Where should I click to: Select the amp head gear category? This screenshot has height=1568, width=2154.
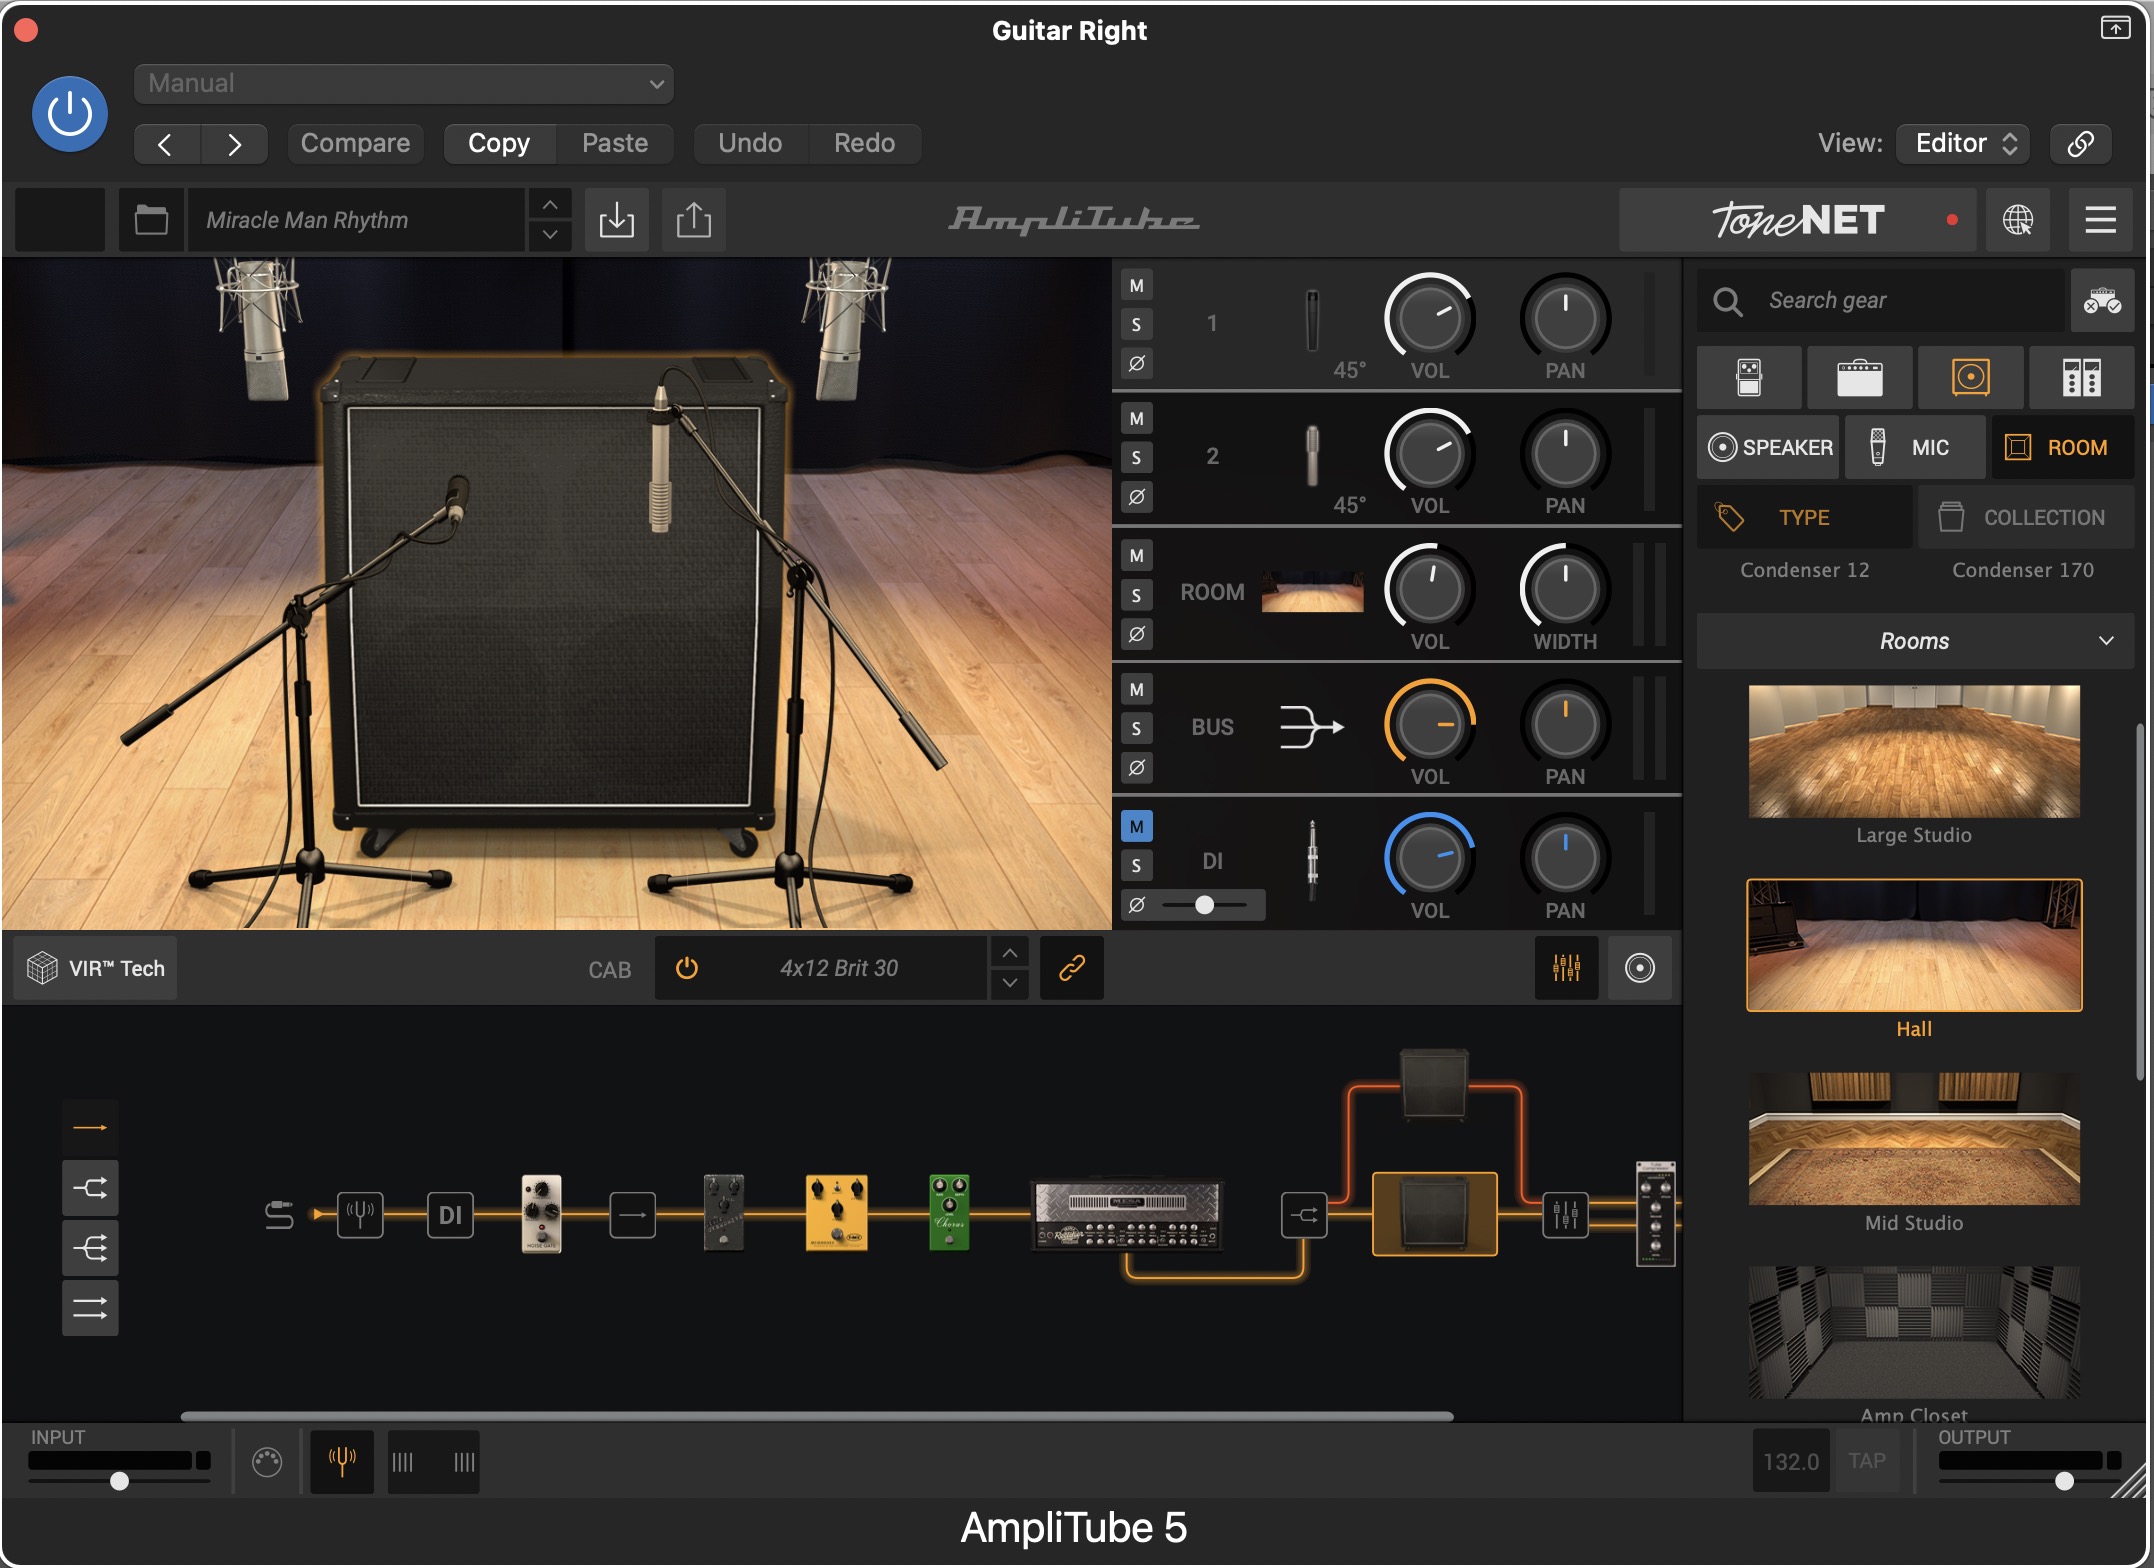coord(1860,378)
